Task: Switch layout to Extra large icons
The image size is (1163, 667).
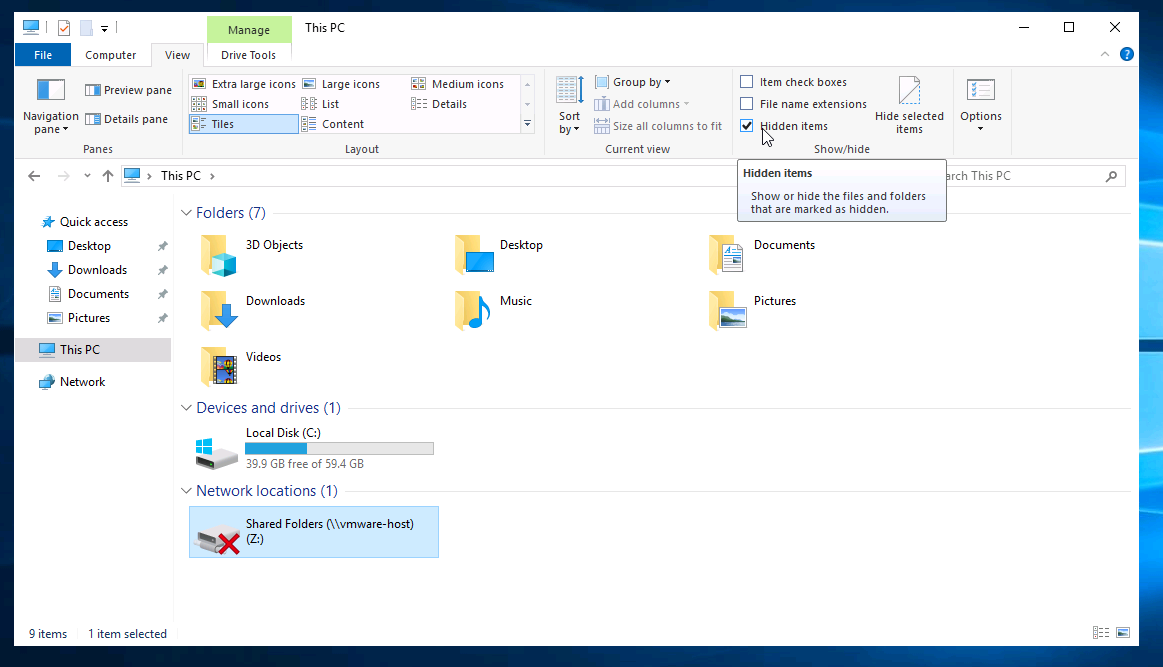Action: click(243, 84)
